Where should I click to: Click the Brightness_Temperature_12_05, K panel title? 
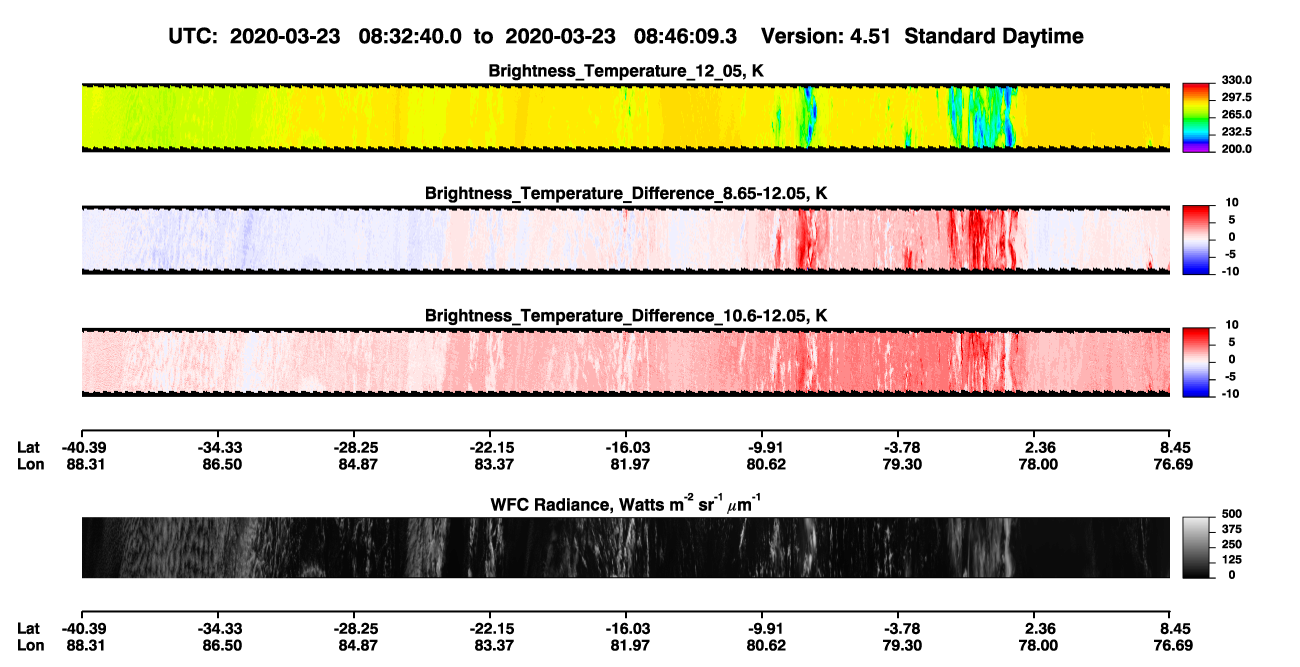click(626, 71)
